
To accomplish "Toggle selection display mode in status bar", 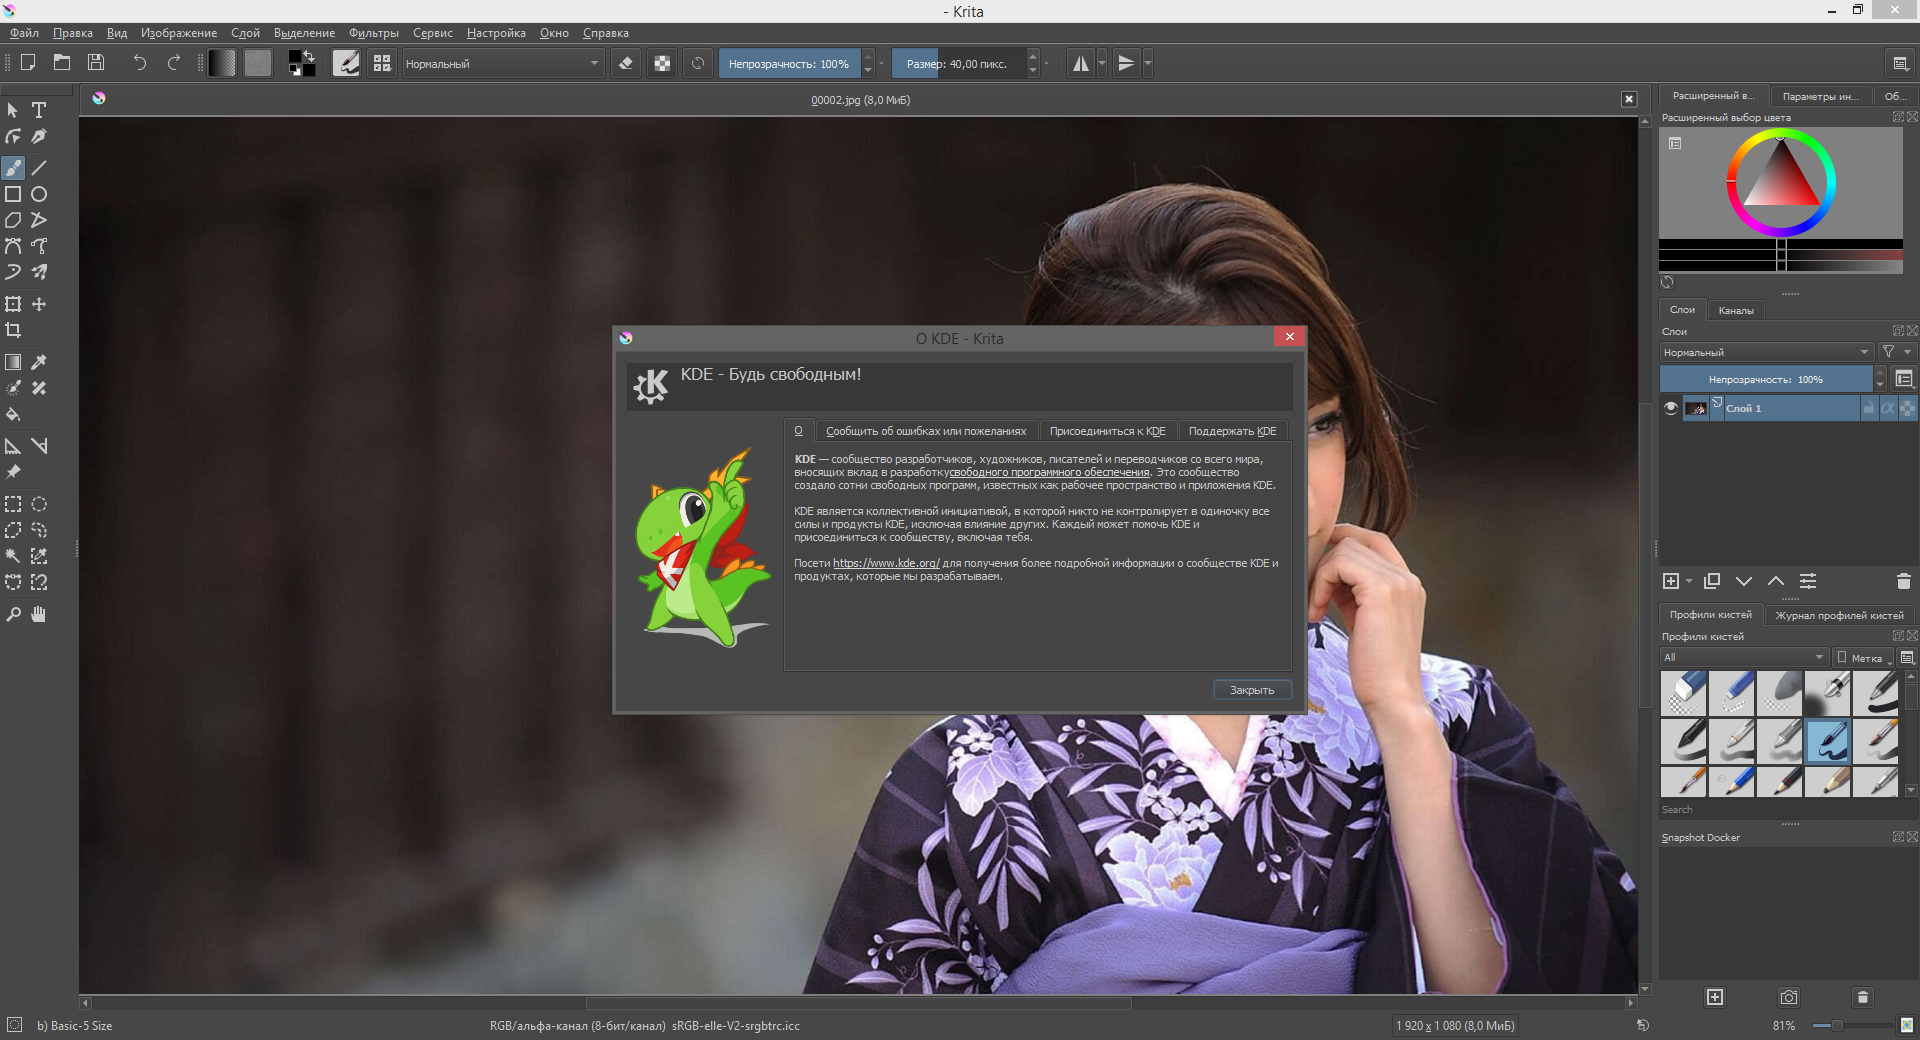I will pyautogui.click(x=14, y=1024).
